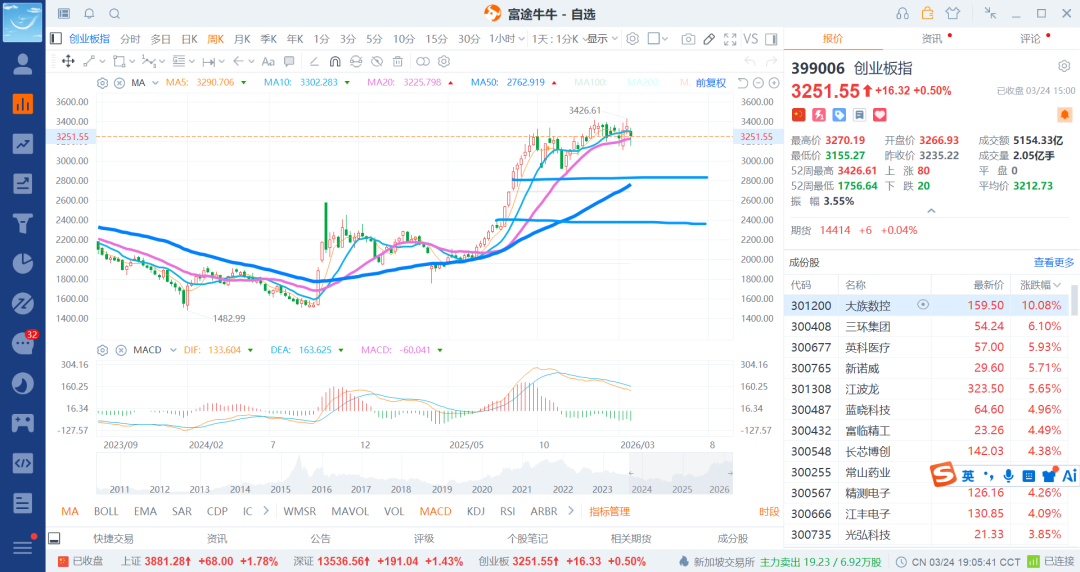Open VS compare function

coord(751,39)
